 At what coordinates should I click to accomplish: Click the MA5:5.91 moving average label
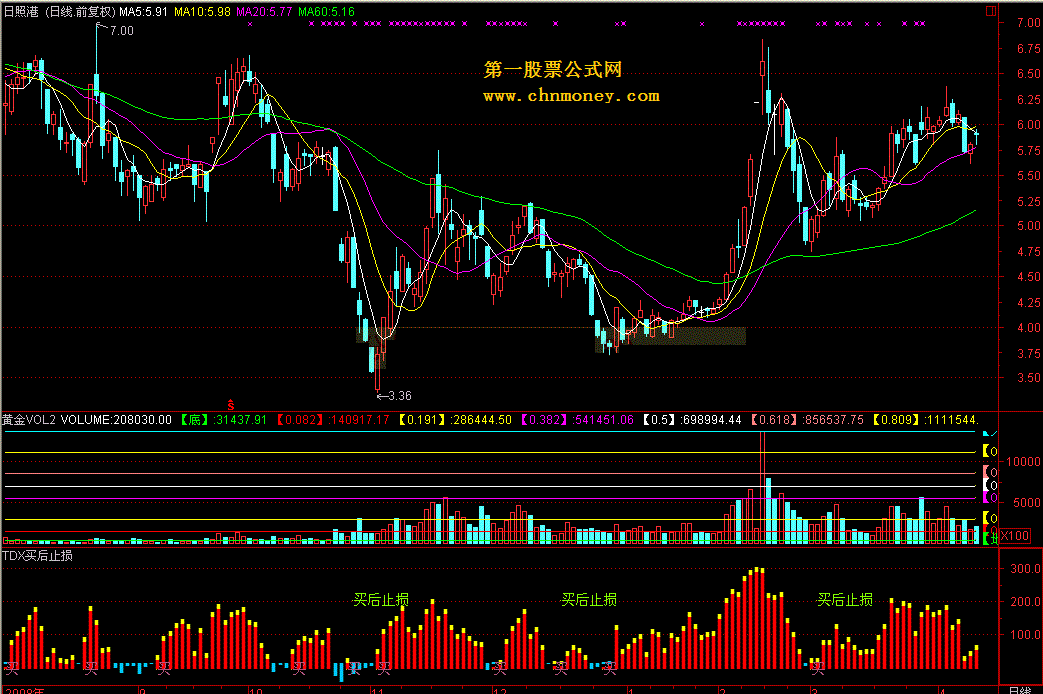[143, 11]
